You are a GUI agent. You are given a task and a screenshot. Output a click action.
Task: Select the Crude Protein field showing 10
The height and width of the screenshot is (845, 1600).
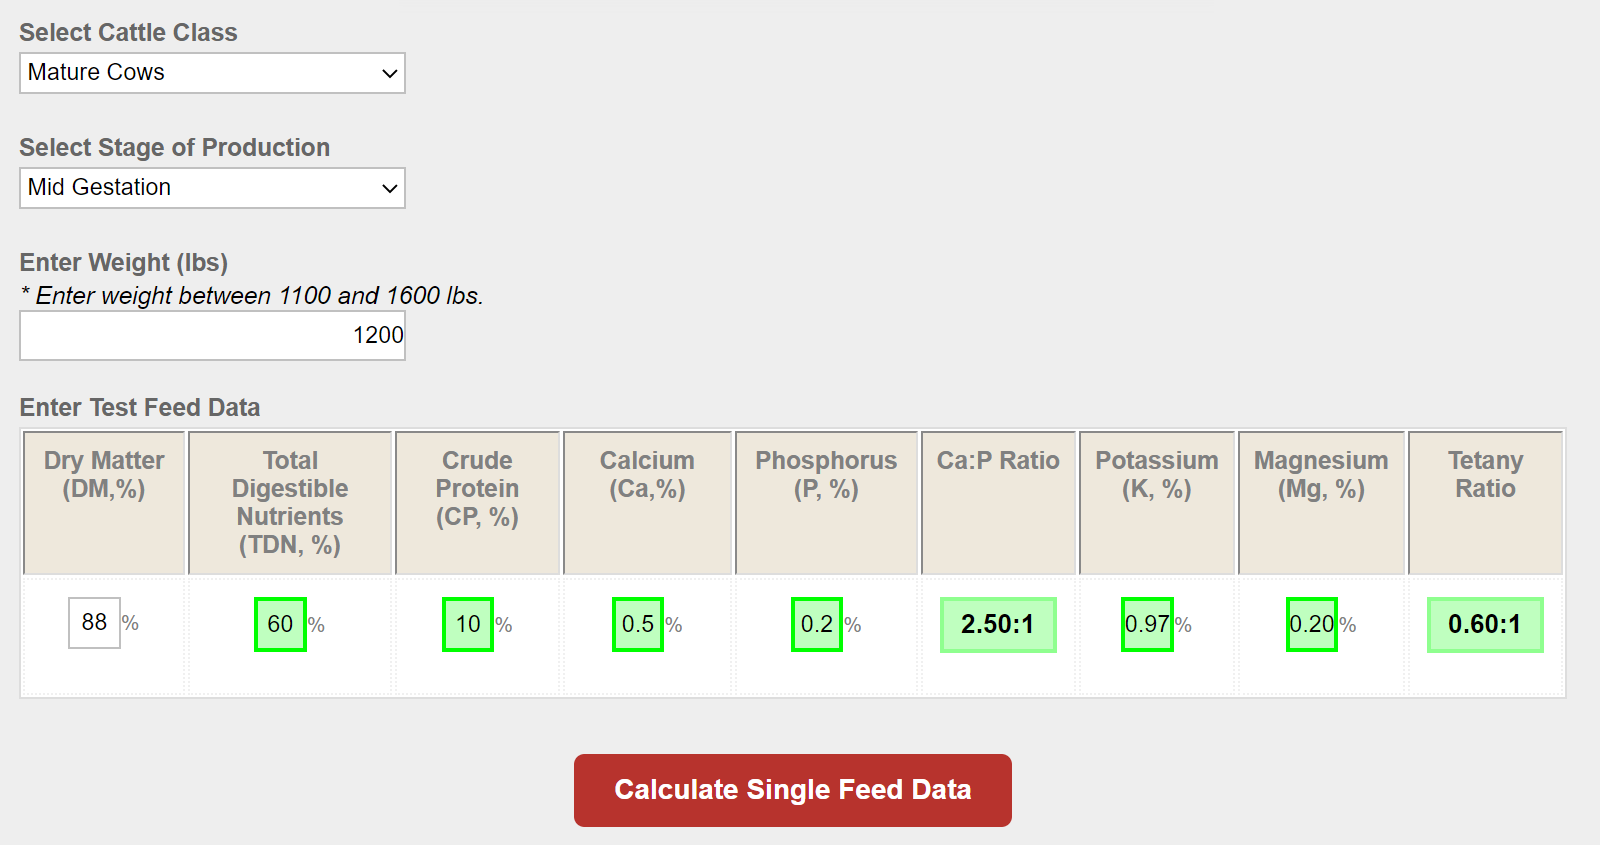pyautogui.click(x=468, y=624)
